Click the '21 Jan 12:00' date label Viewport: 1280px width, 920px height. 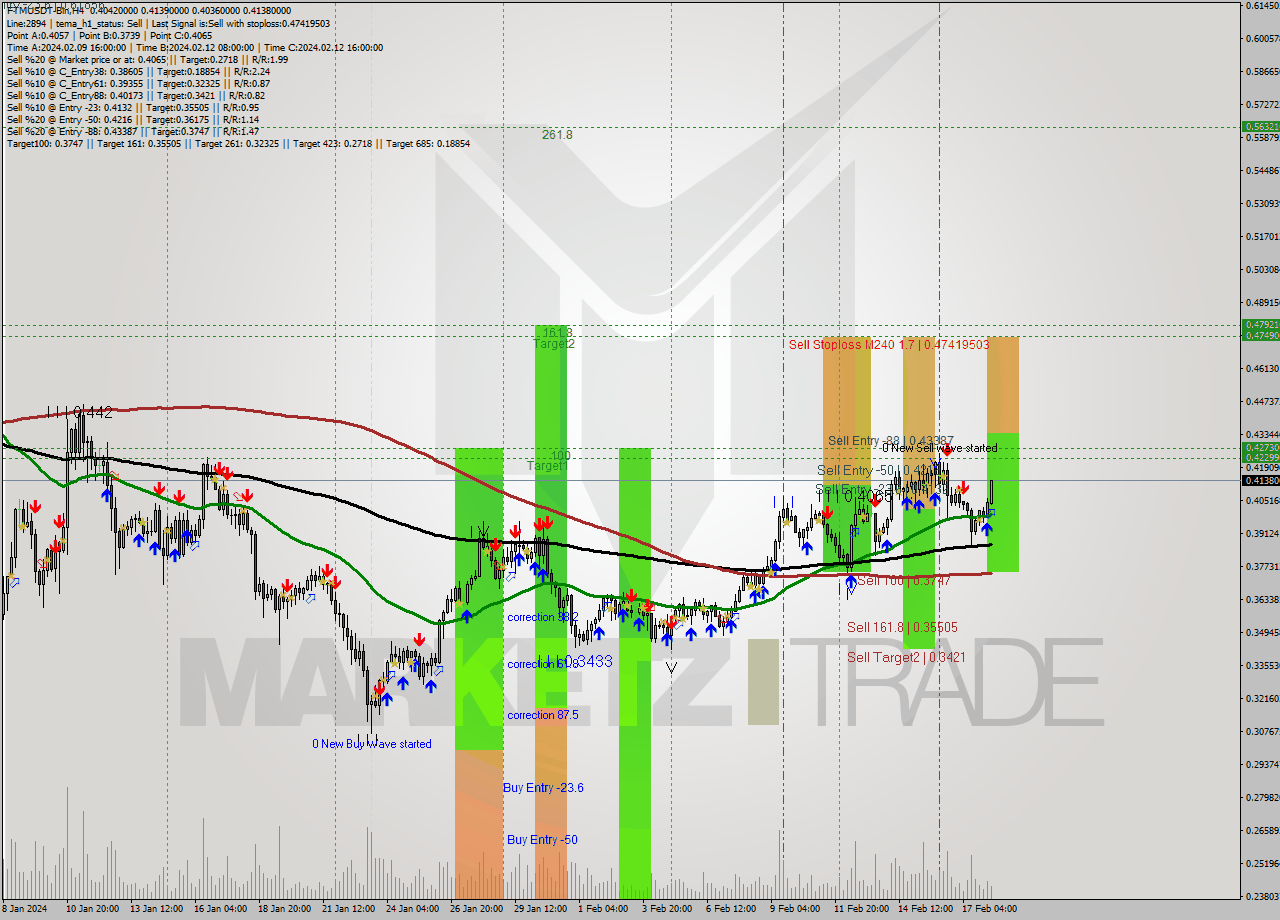click(348, 908)
